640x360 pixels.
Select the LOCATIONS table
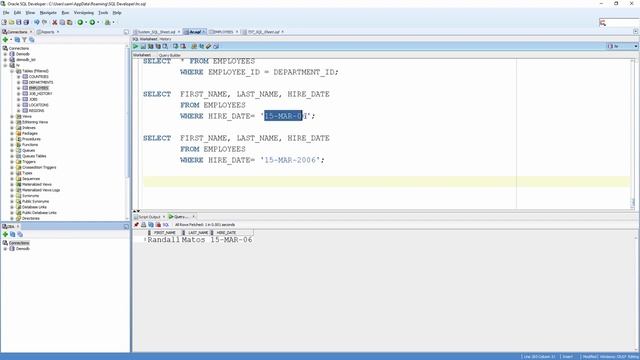[x=39, y=105]
